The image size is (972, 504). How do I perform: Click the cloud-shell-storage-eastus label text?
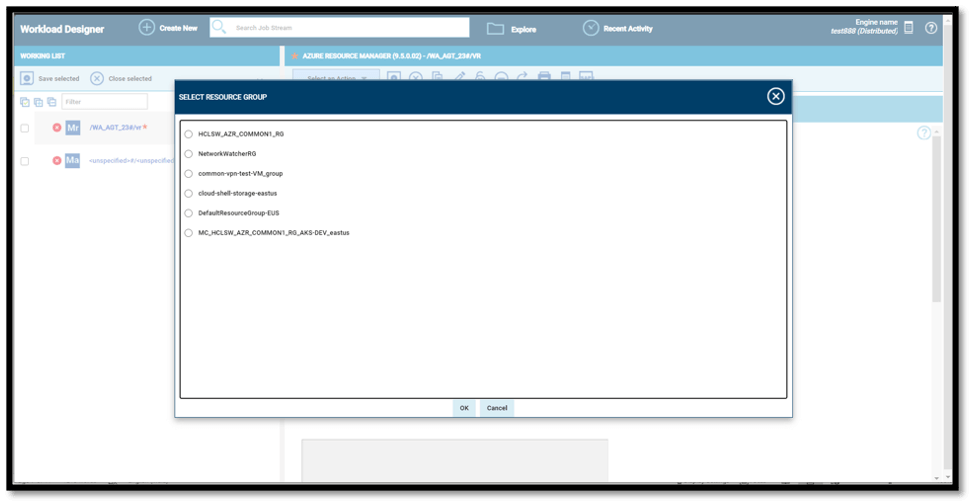[237, 193]
